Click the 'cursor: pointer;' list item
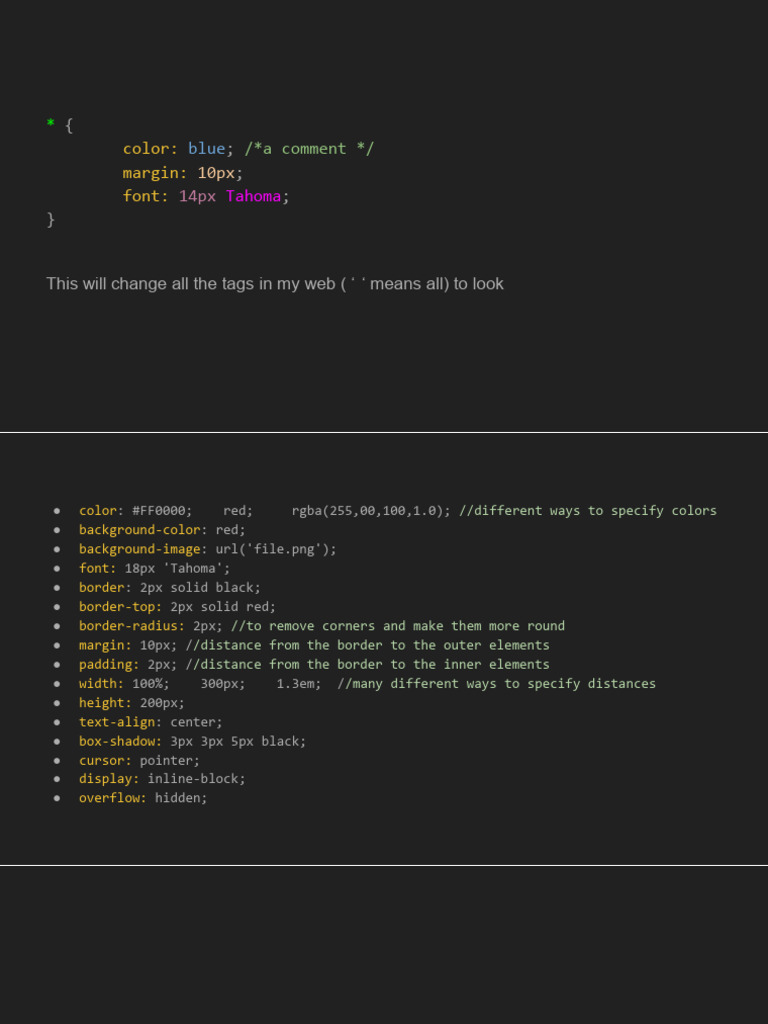 (139, 760)
